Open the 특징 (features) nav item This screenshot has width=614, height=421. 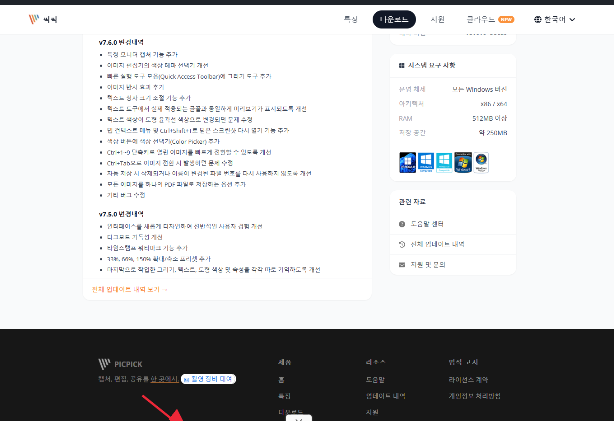tap(350, 19)
